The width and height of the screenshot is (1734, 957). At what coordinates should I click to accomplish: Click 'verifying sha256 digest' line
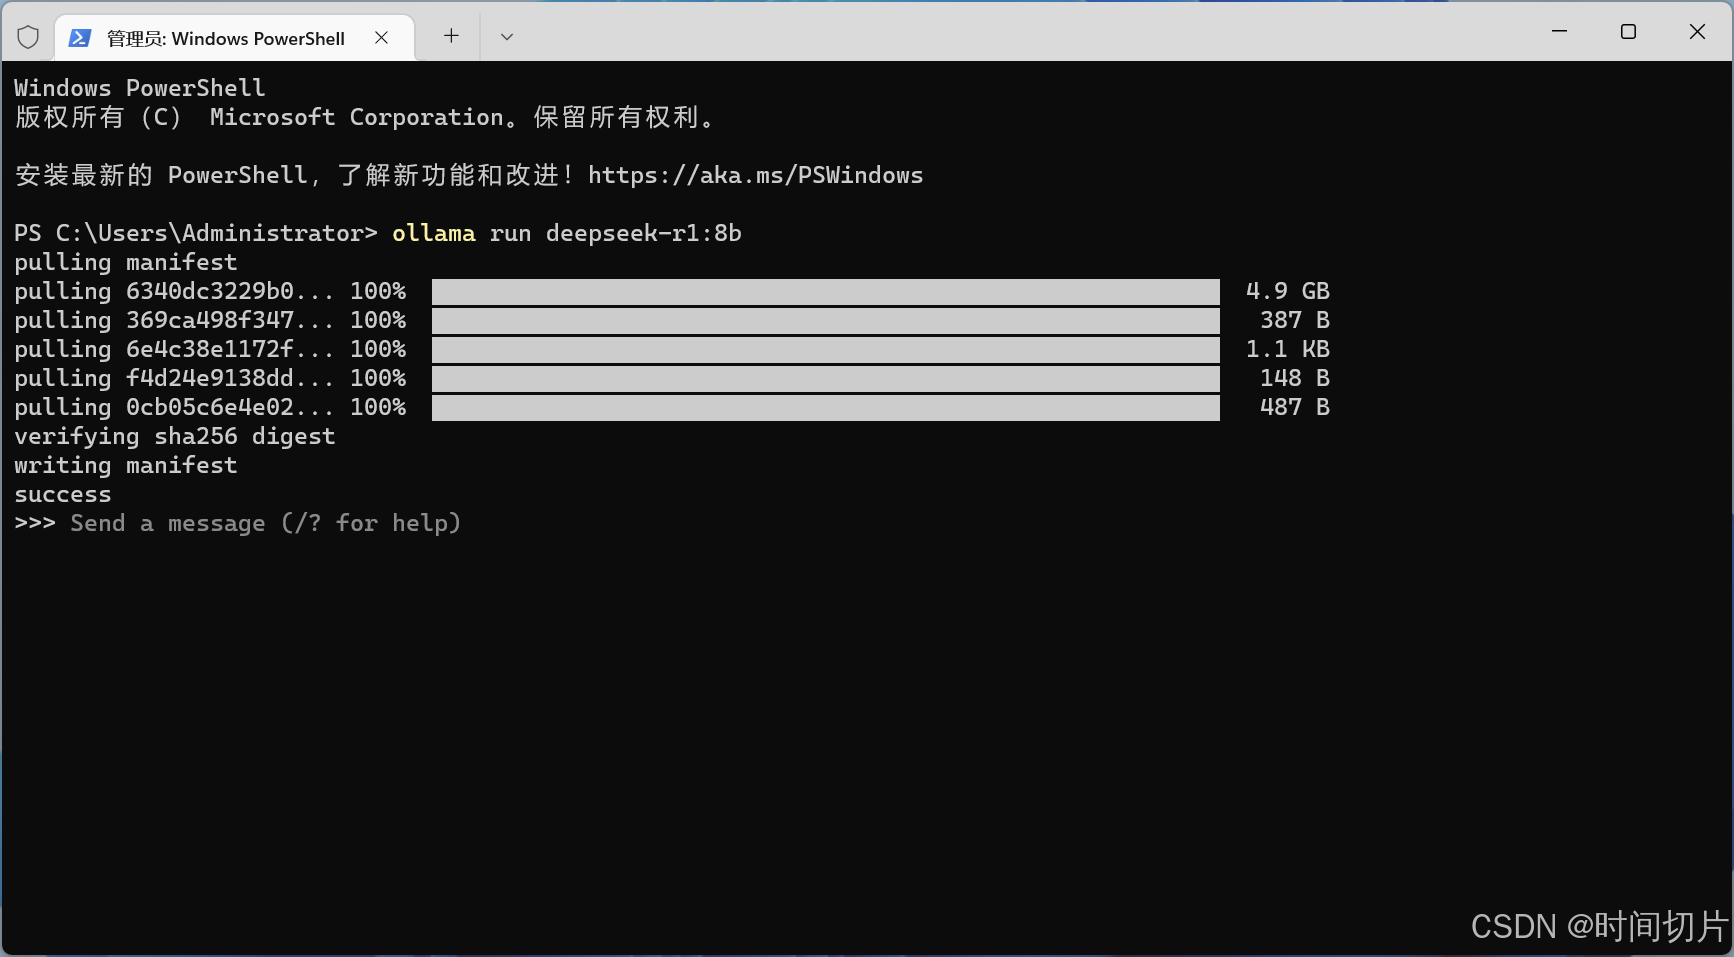(175, 436)
